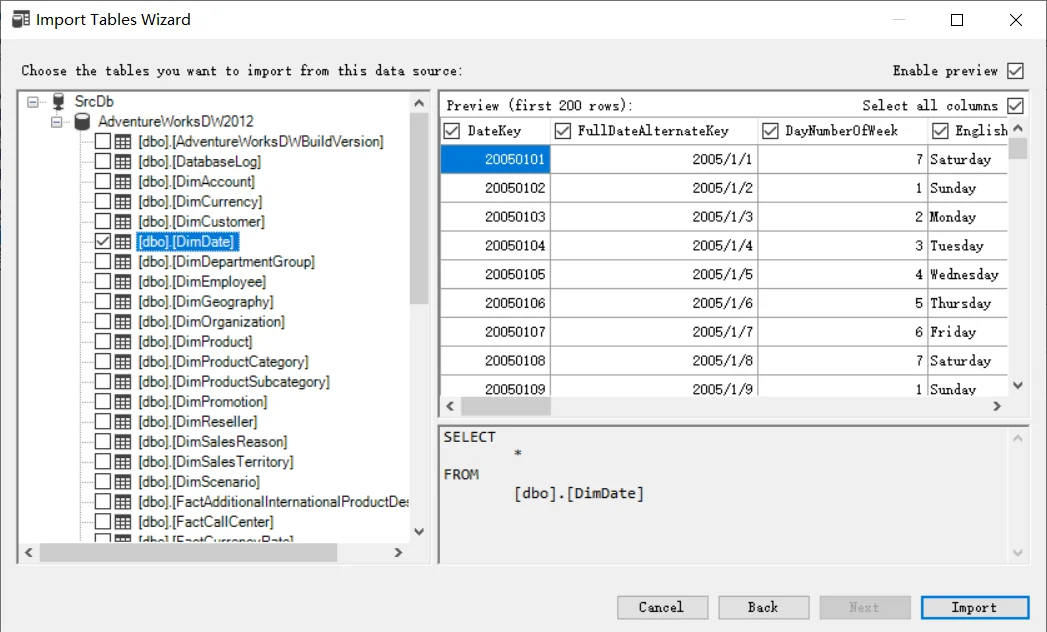Click the Import button
Viewport: 1047px width, 632px height.
[975, 607]
